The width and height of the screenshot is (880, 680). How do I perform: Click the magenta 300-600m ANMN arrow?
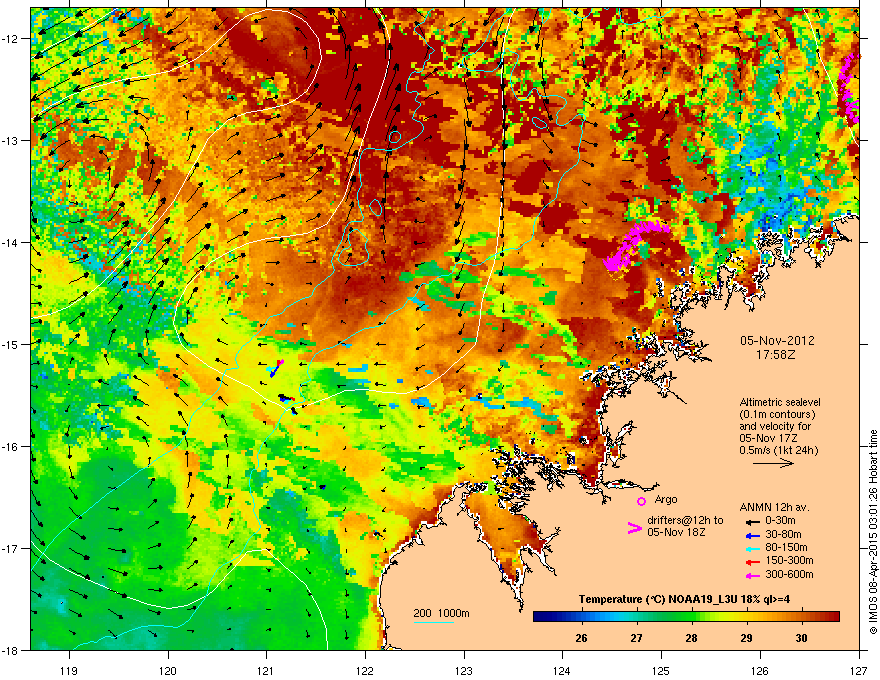751,575
